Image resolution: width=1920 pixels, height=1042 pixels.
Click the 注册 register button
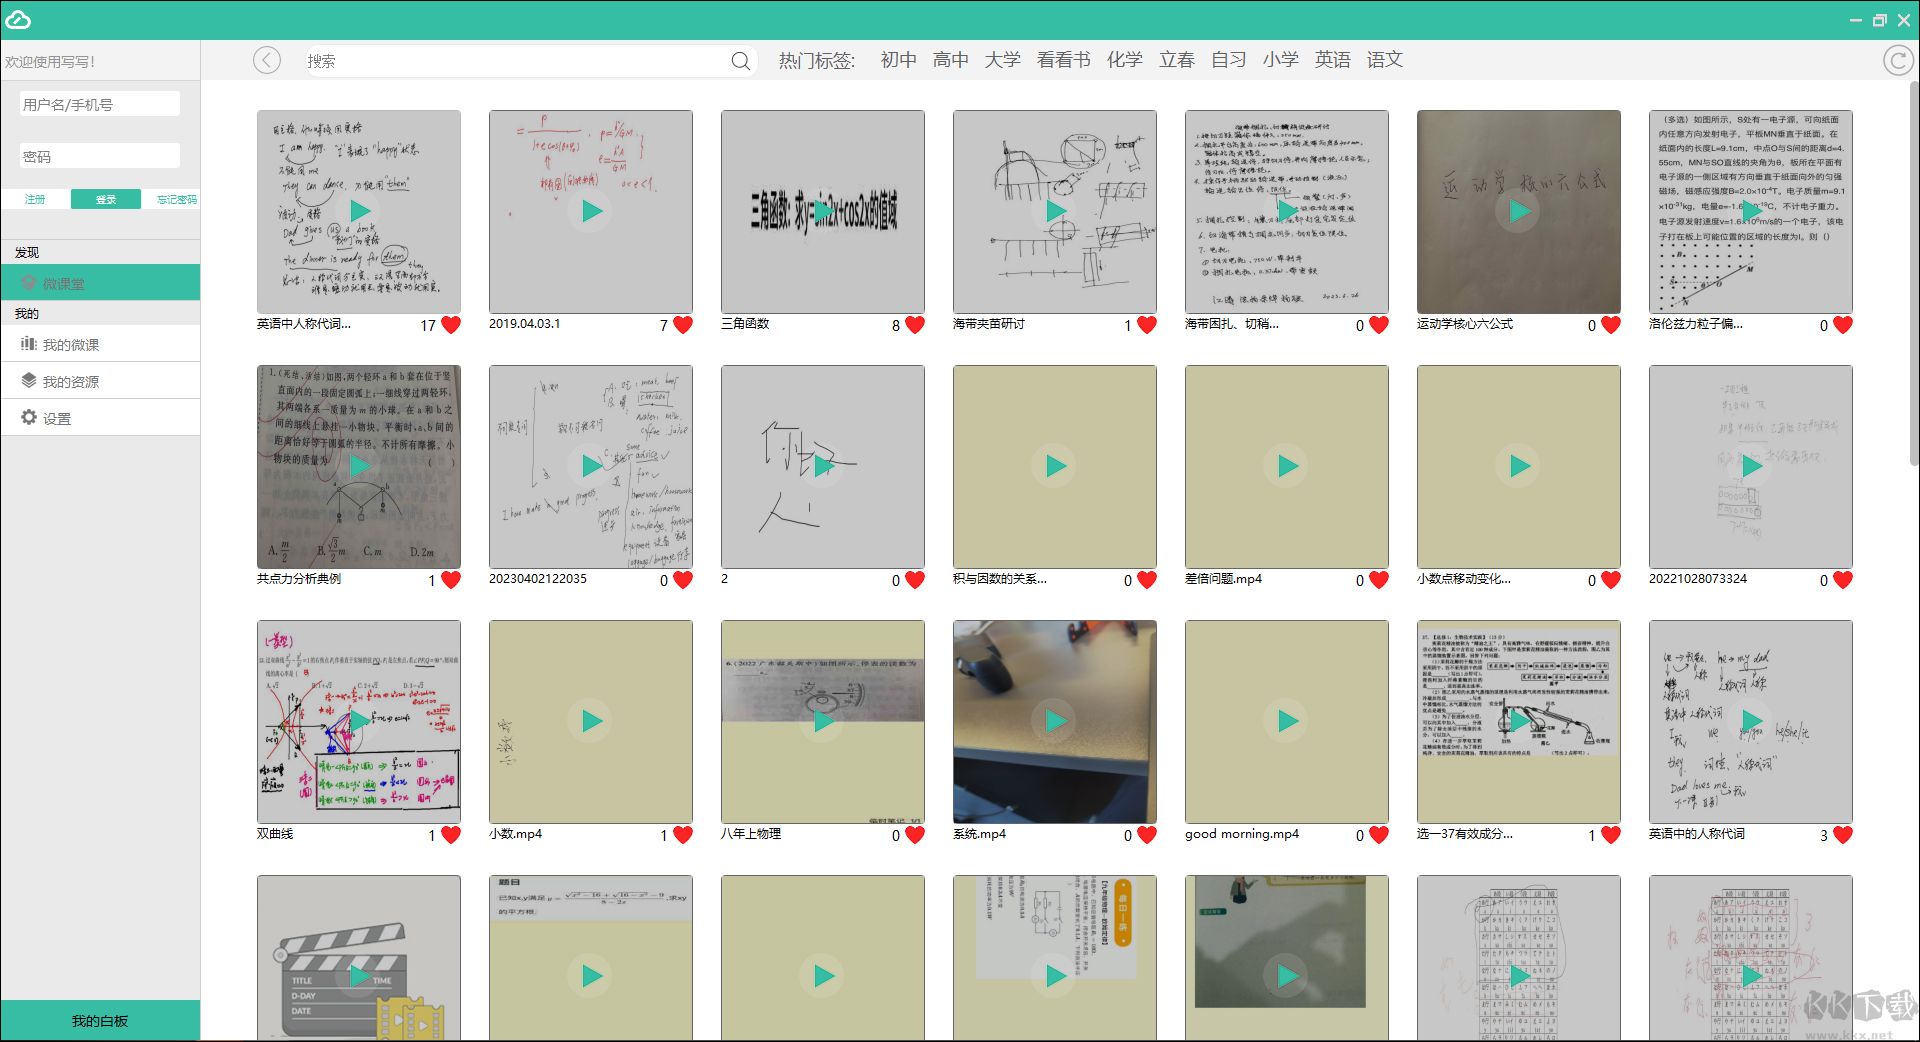tap(35, 199)
